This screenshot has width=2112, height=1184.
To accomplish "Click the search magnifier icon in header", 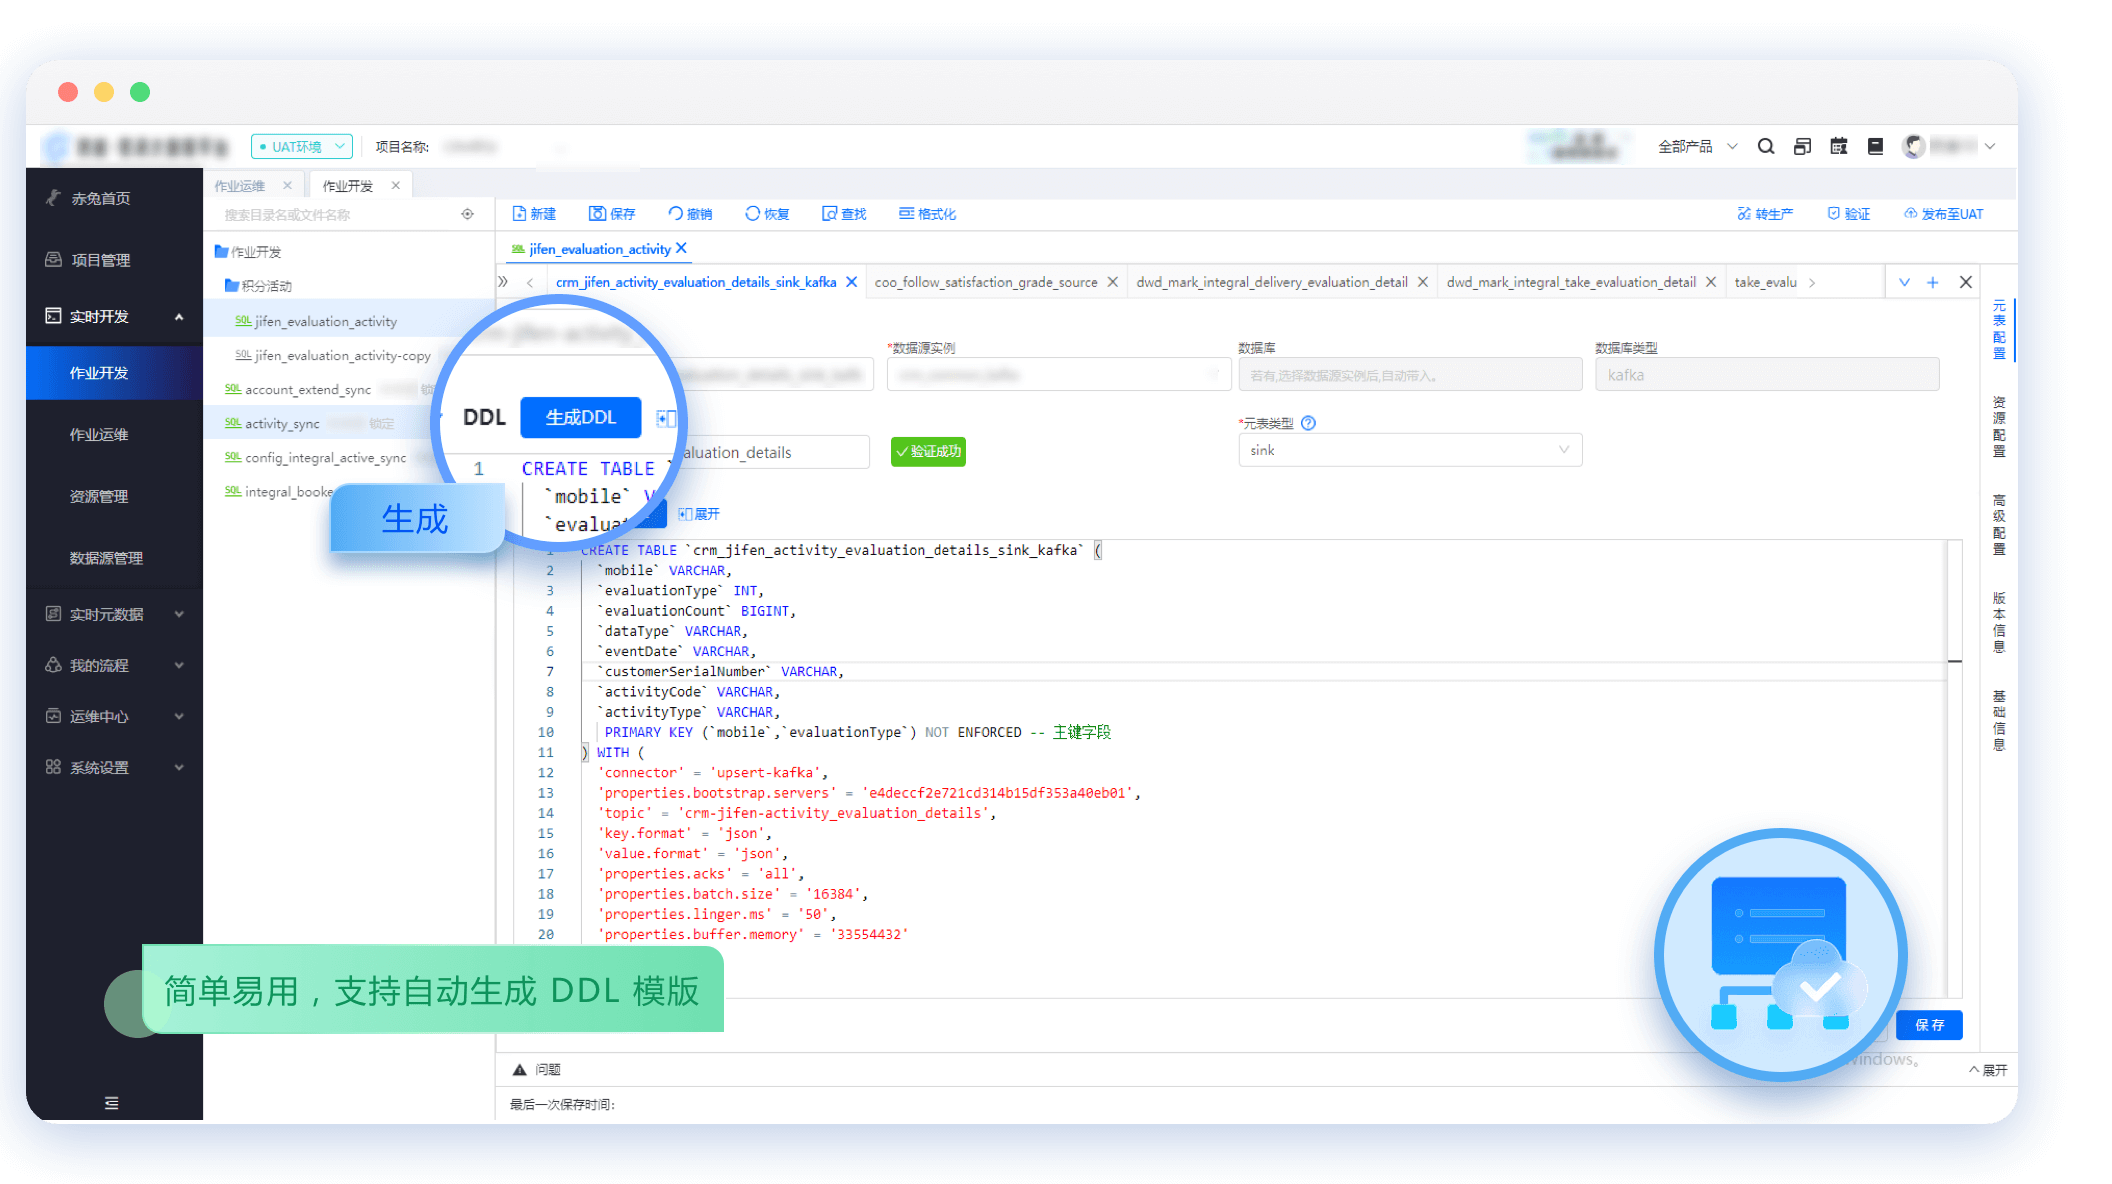I will click(x=1766, y=146).
